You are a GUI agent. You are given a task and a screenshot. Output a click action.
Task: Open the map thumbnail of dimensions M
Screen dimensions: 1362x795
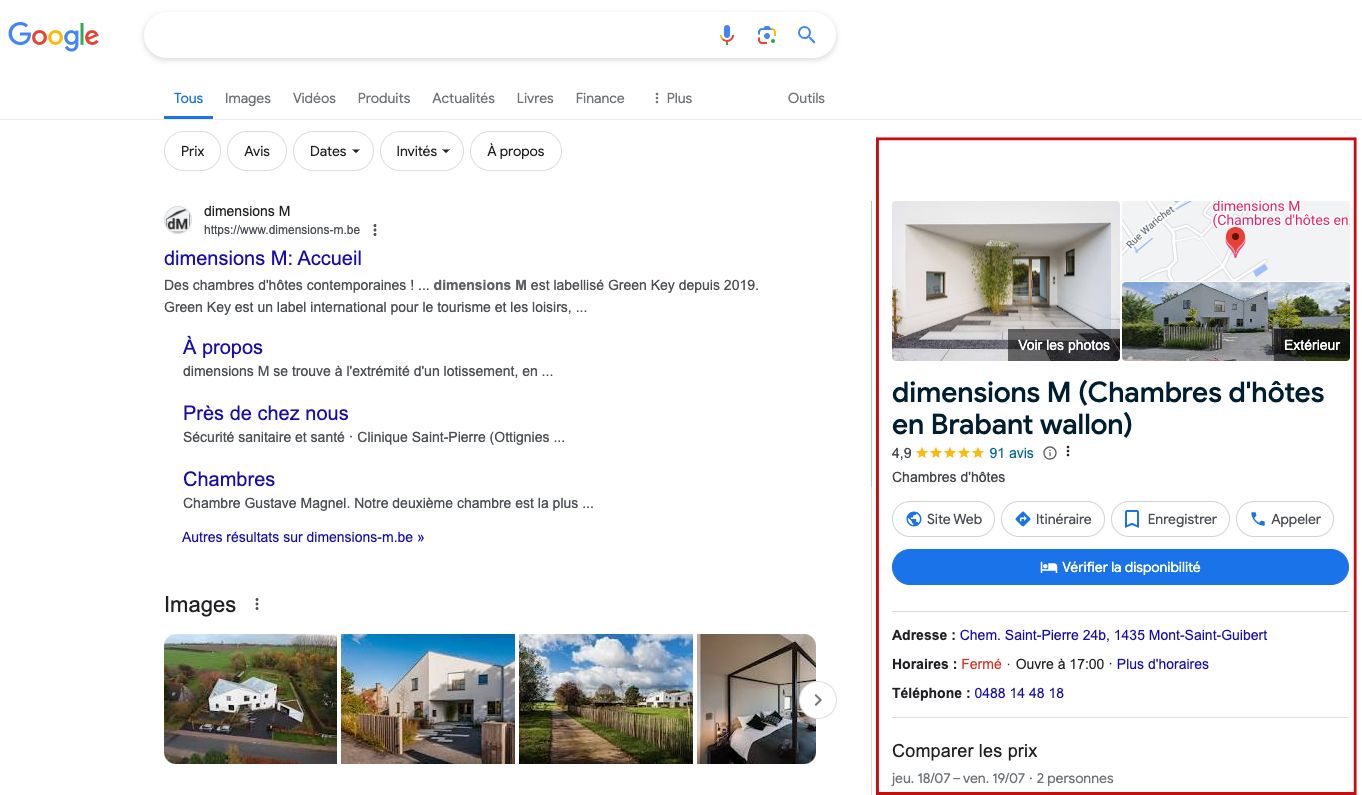(x=1235, y=240)
